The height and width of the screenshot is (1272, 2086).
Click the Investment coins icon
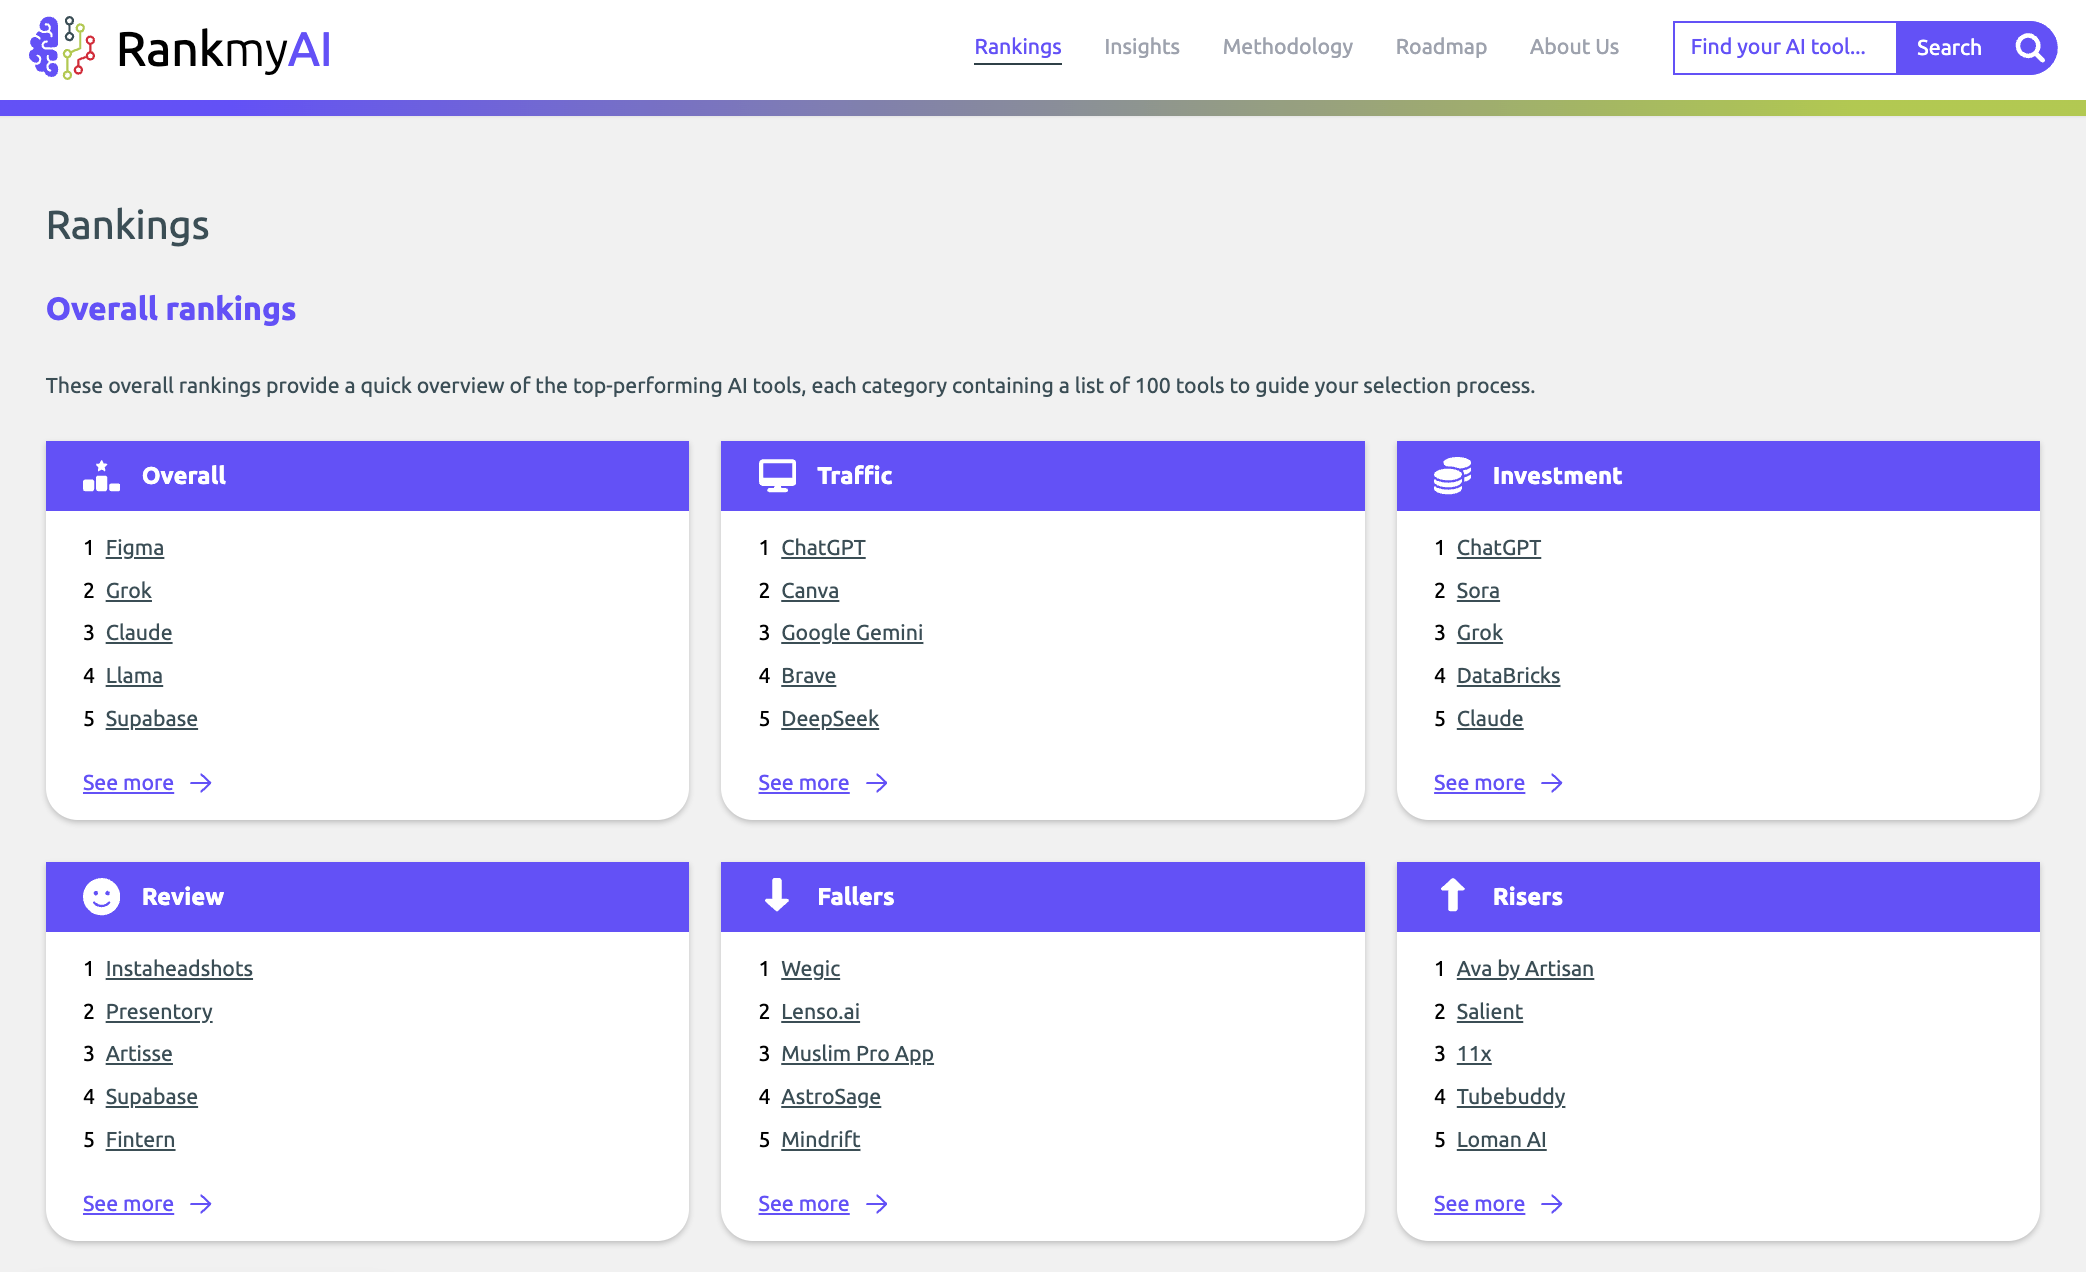coord(1452,476)
